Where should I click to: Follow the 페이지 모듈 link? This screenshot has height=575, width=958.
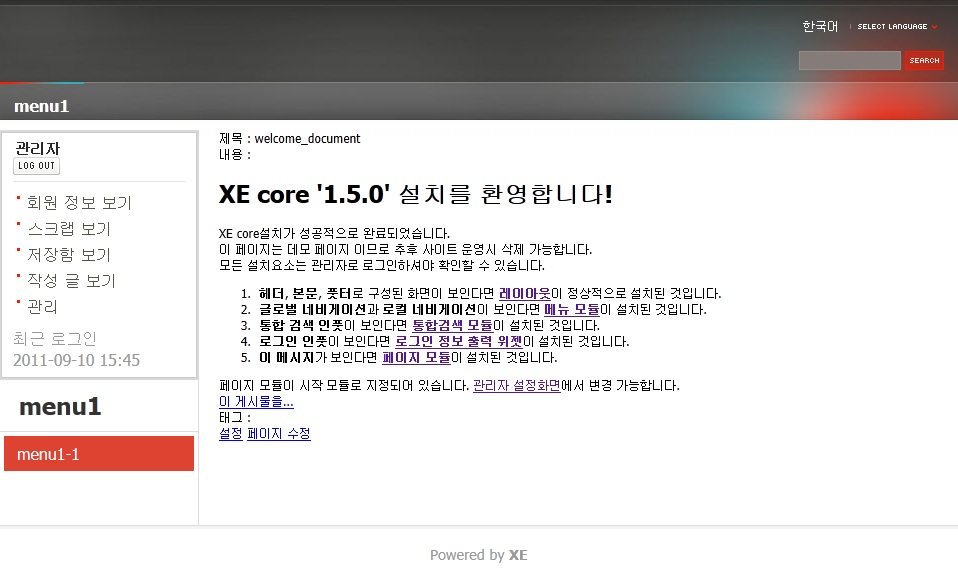click(x=416, y=357)
